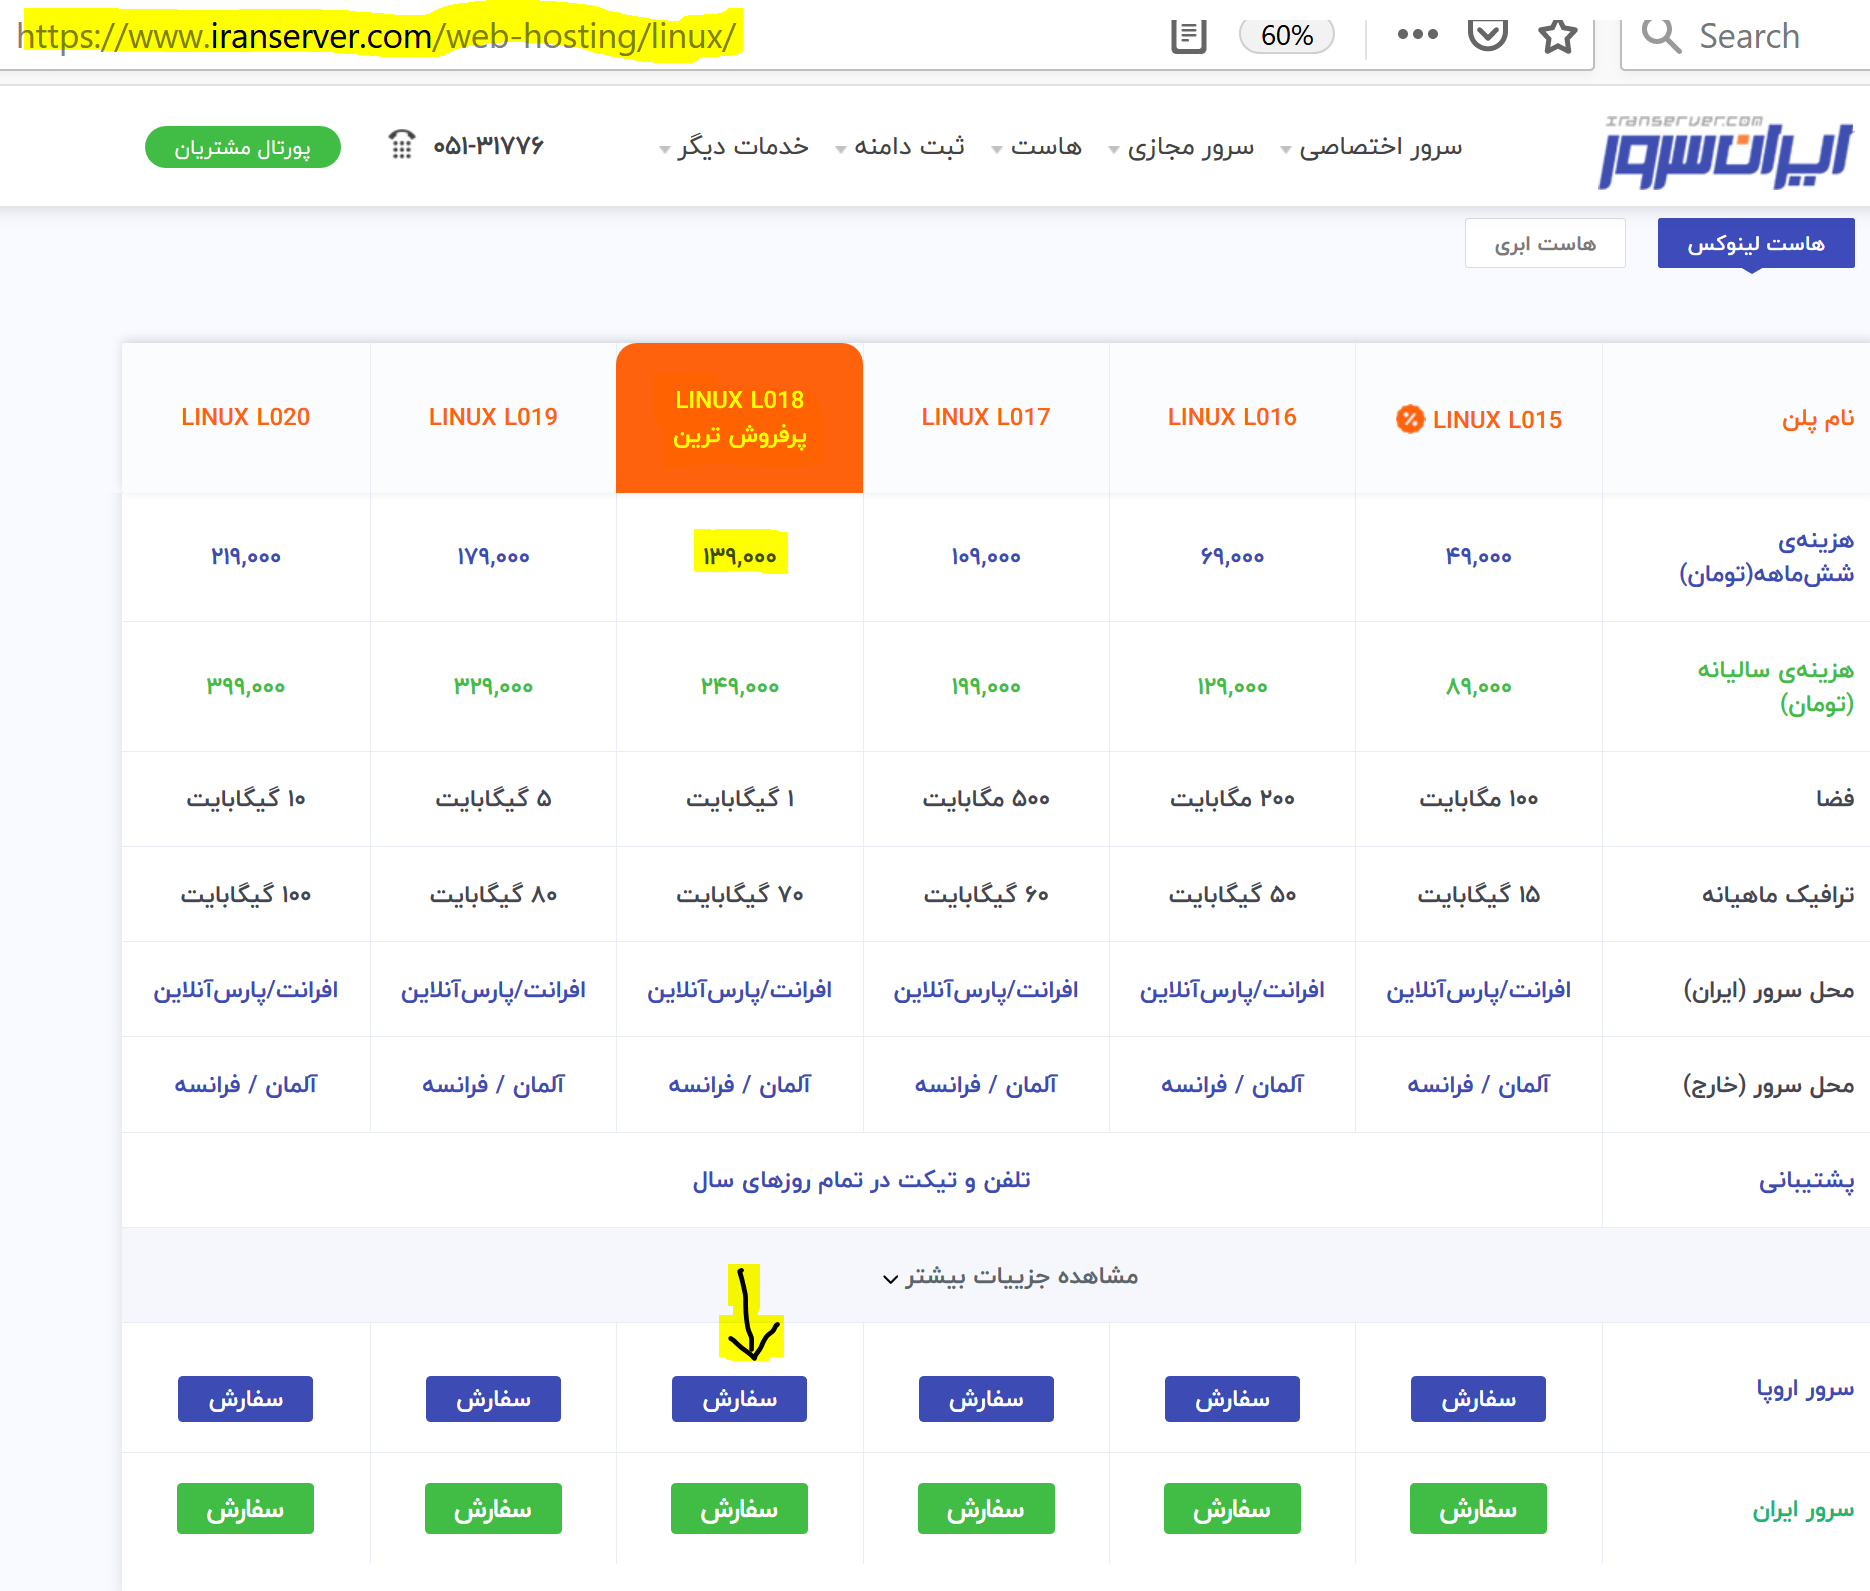Click the پشتیبانی row label
Screen dimensions: 1870x1591
pos(1806,1181)
